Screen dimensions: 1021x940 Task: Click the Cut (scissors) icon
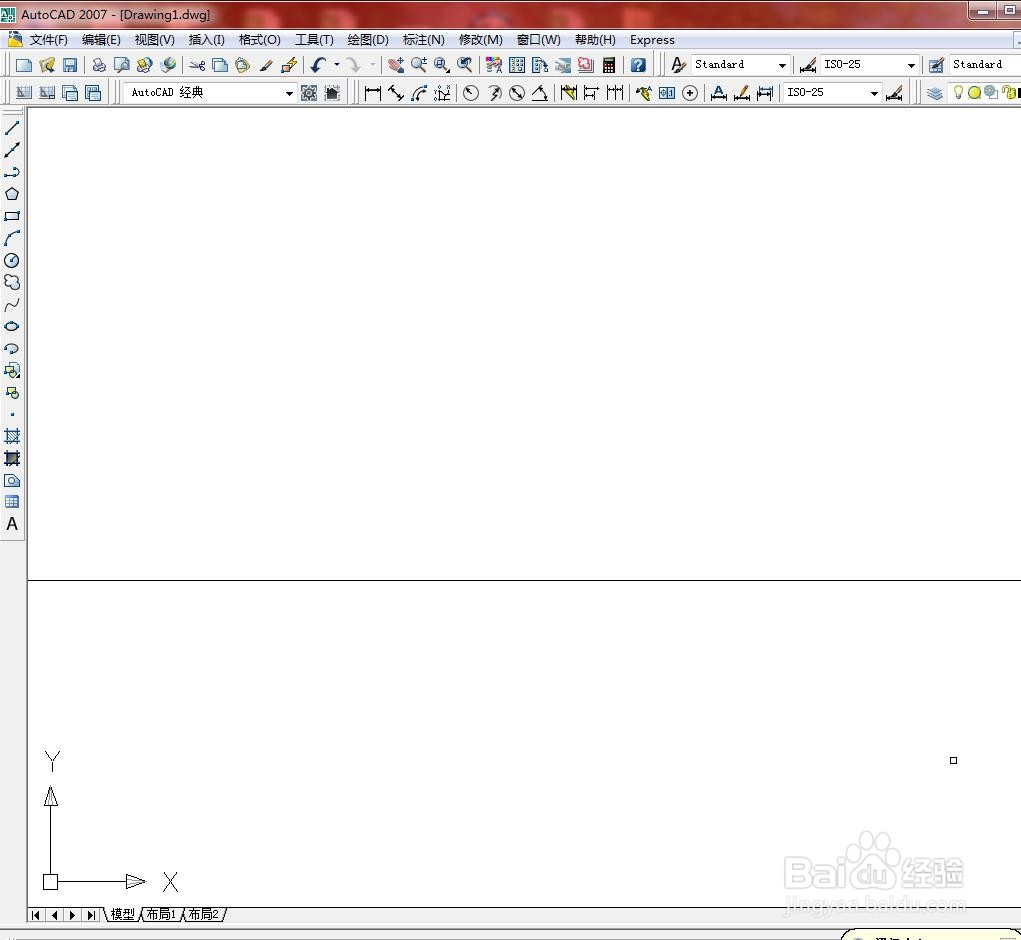tap(197, 64)
